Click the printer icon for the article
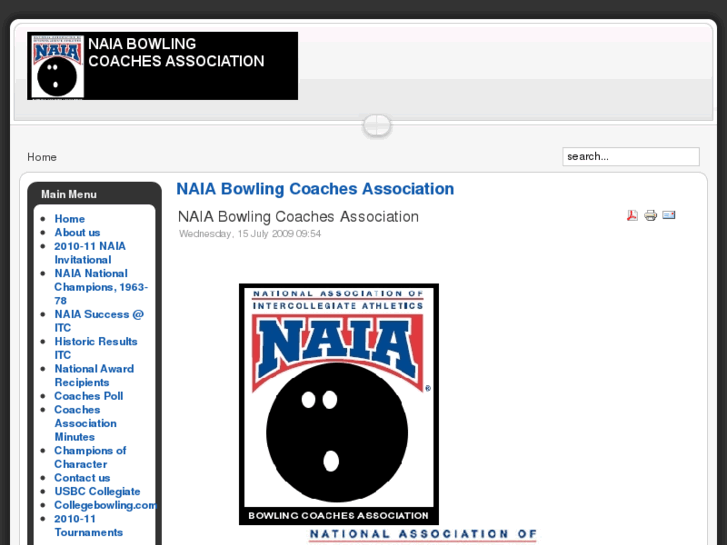The height and width of the screenshot is (545, 727). (650, 216)
